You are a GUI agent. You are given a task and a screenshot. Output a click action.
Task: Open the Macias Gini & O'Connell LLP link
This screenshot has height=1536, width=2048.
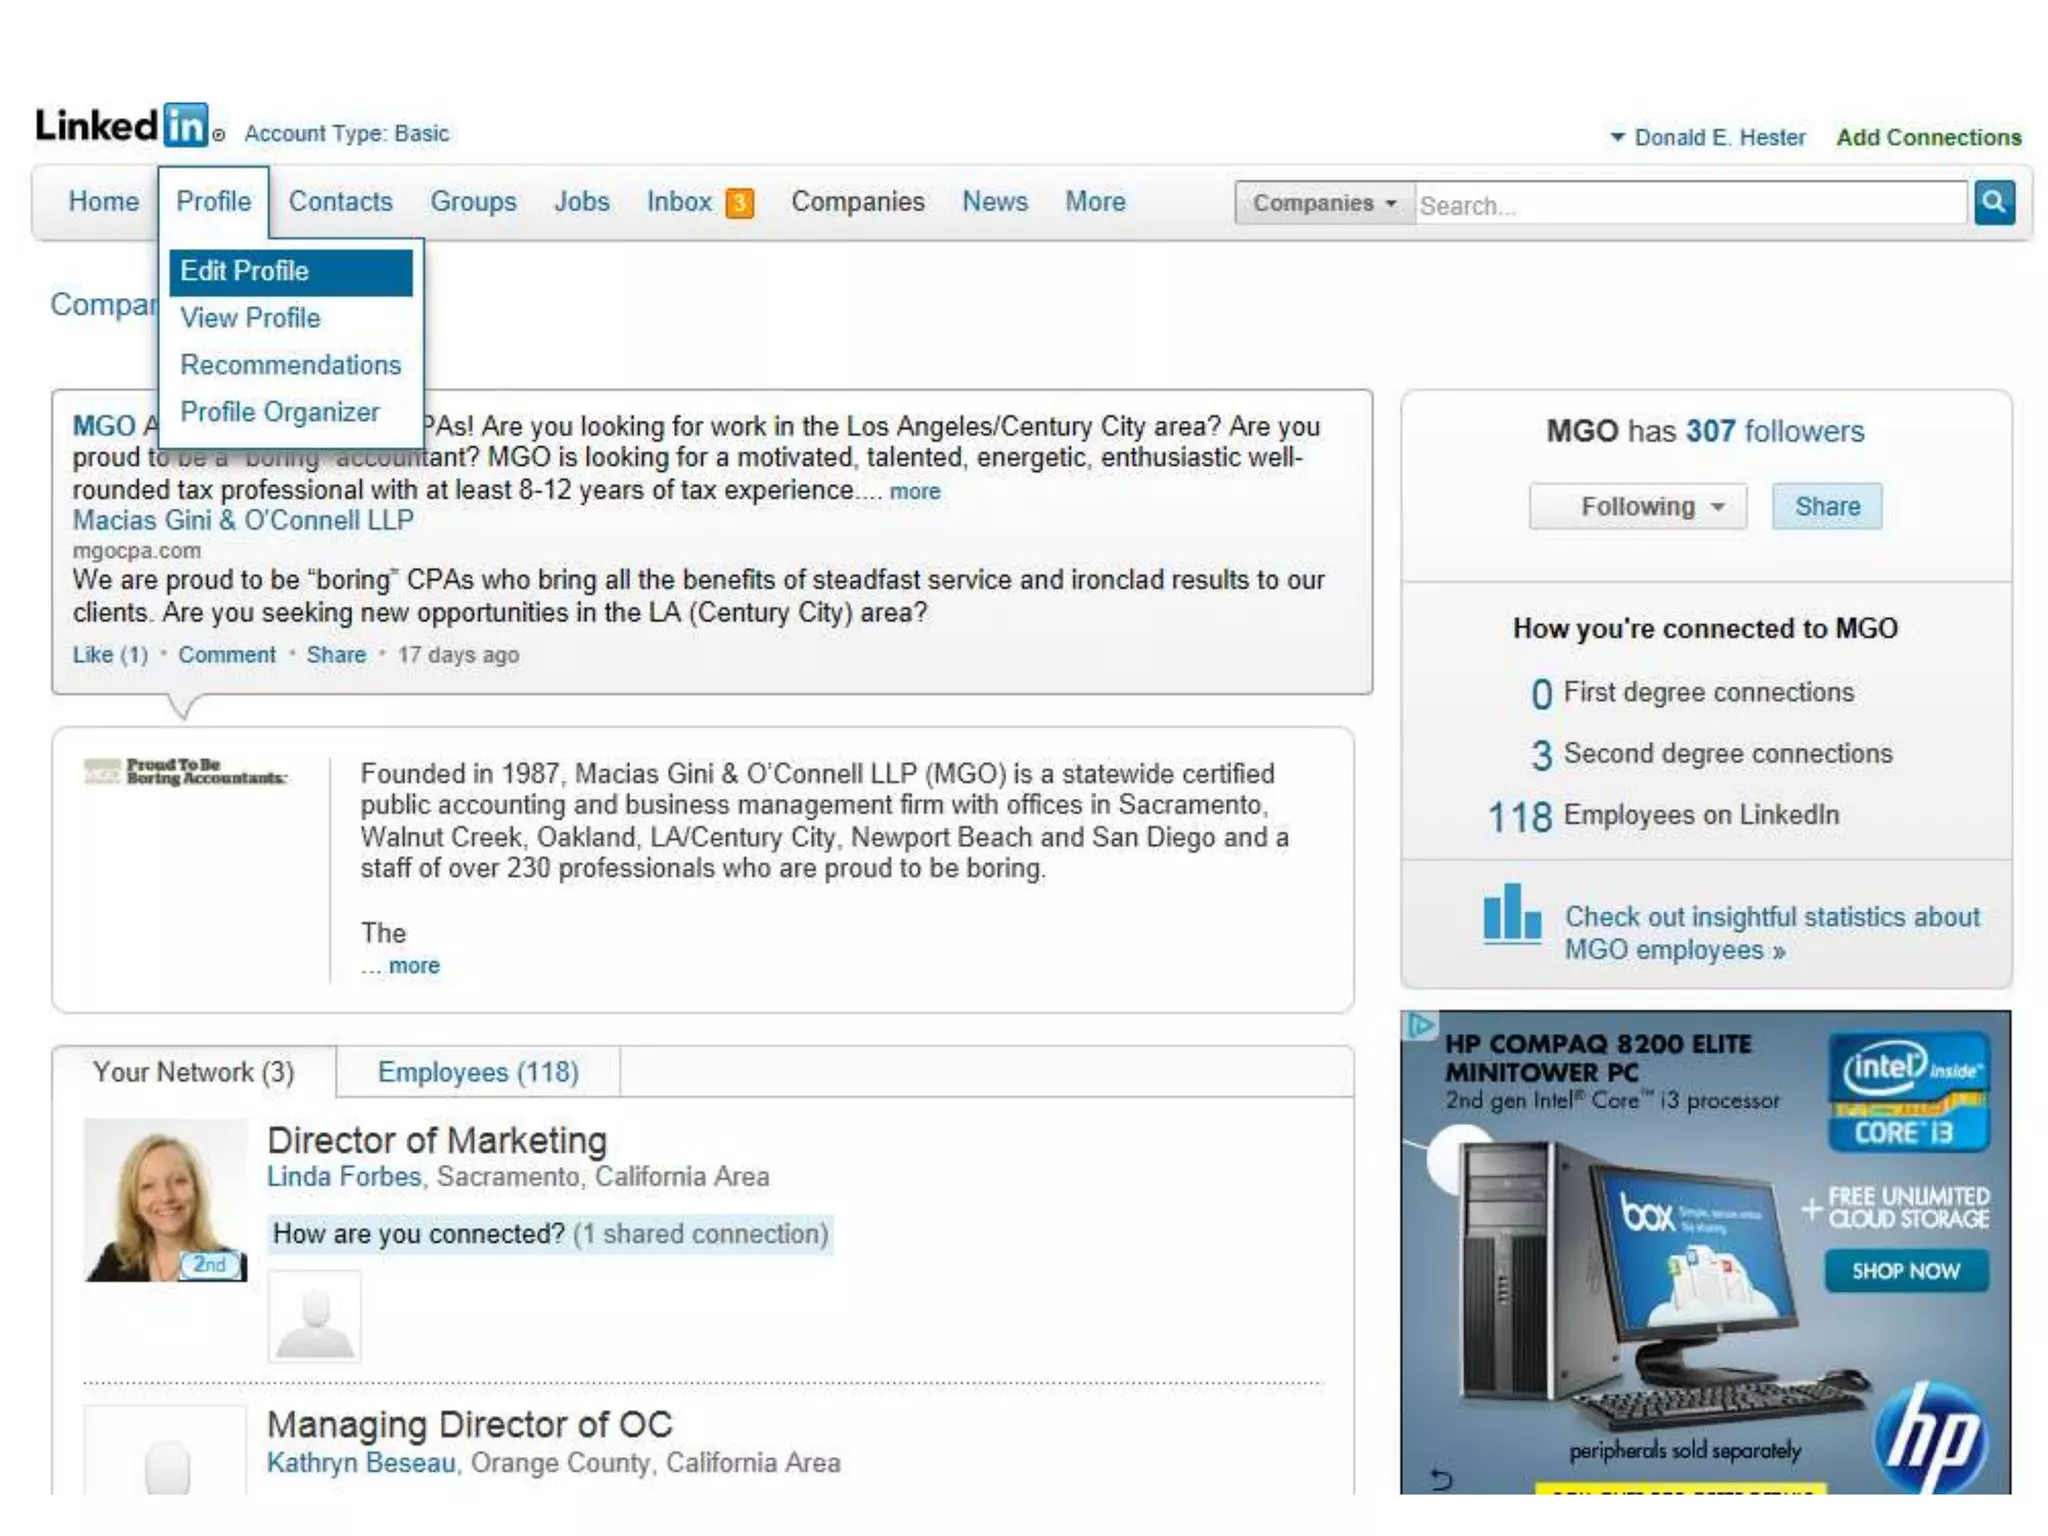[243, 520]
